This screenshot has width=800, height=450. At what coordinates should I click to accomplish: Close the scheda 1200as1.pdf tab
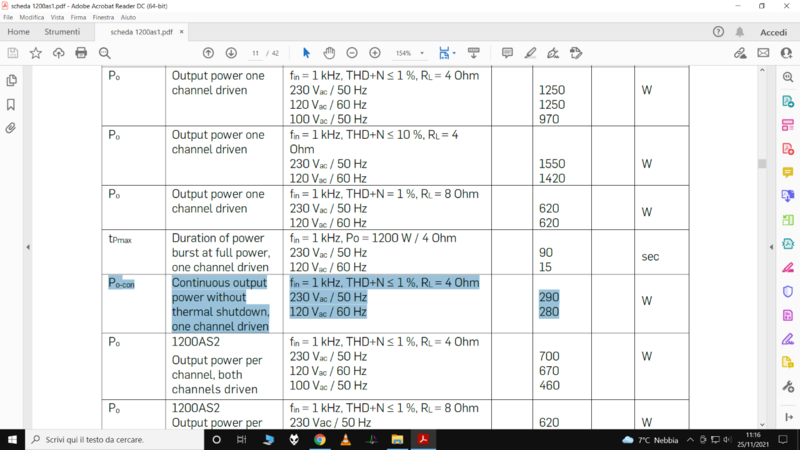181,32
